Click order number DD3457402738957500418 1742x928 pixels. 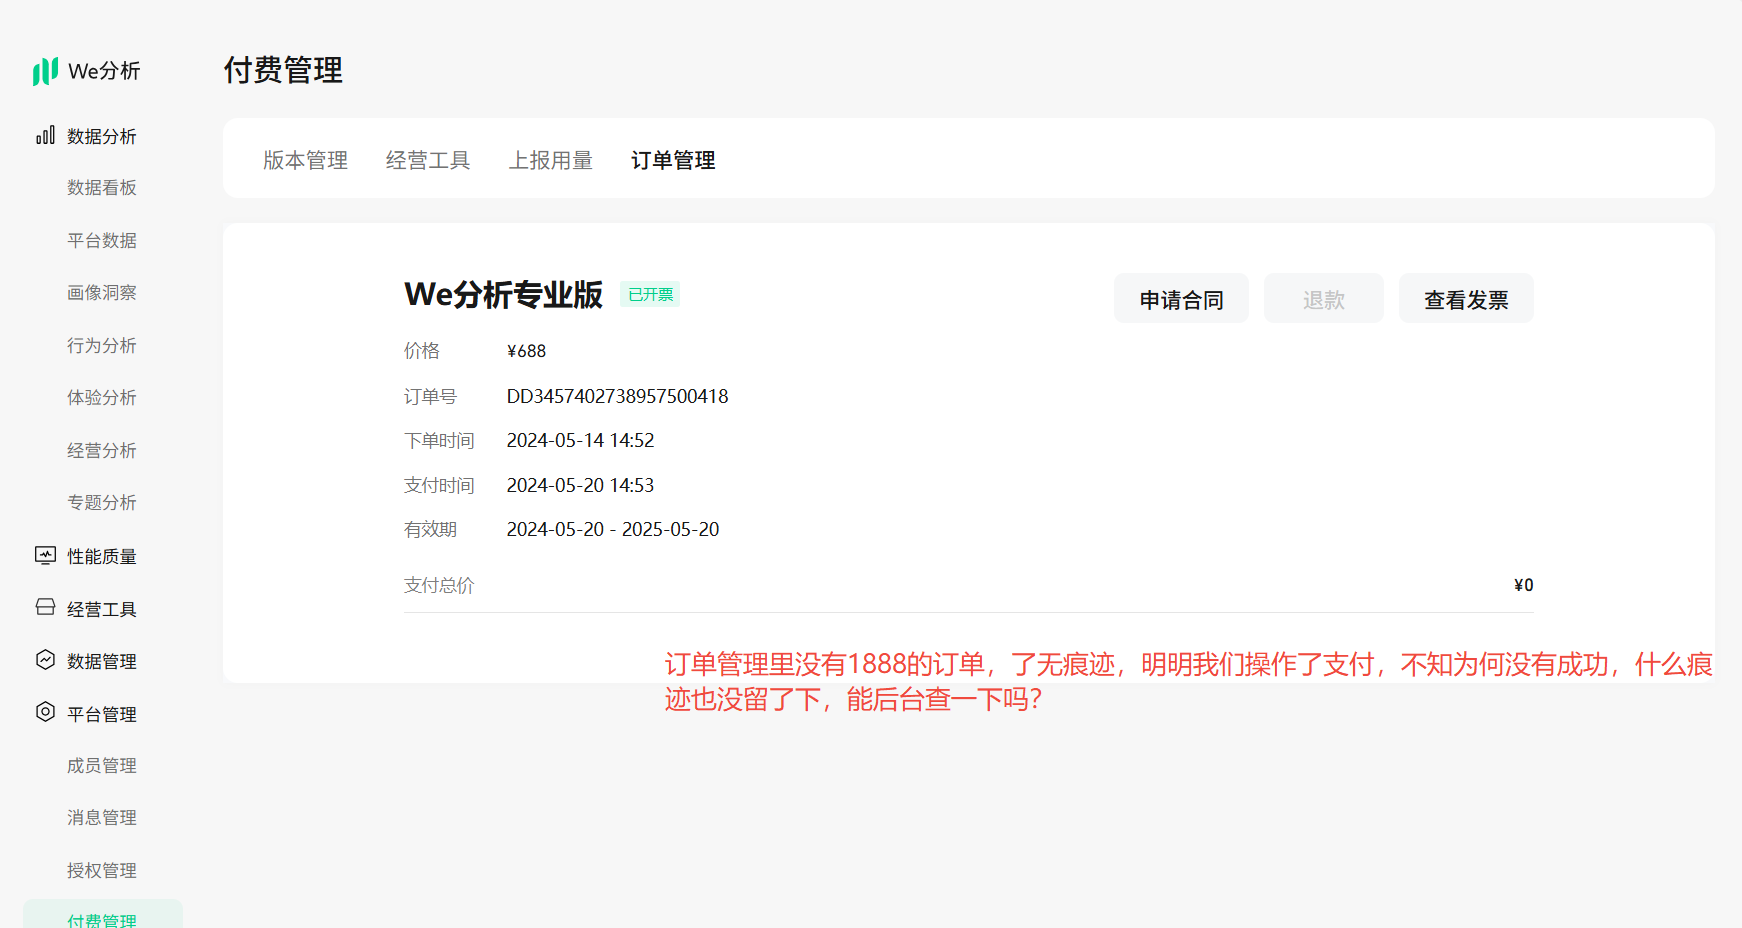(617, 396)
